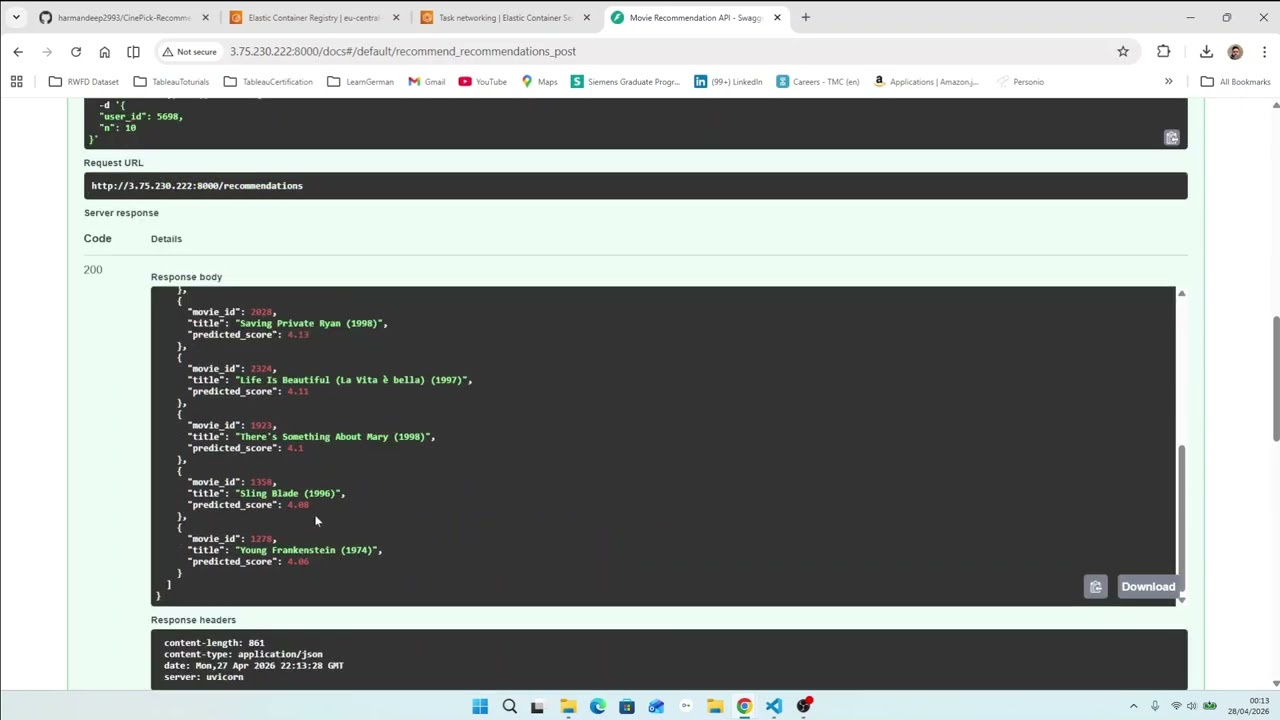The height and width of the screenshot is (720, 1280).
Task: Click There's Something About Mary title
Action: pyautogui.click(x=335, y=437)
